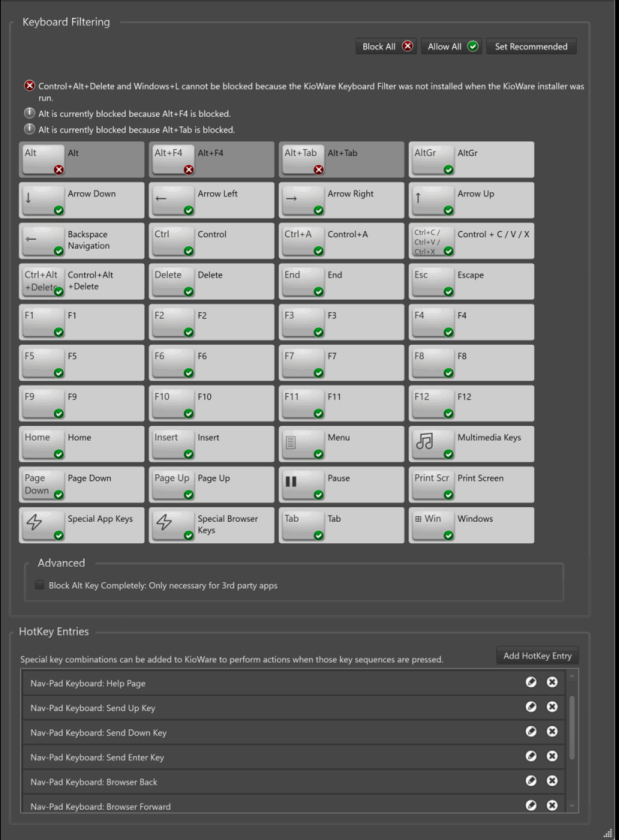Image resolution: width=619 pixels, height=840 pixels.
Task: Click the F3 key icon
Action: click(303, 322)
